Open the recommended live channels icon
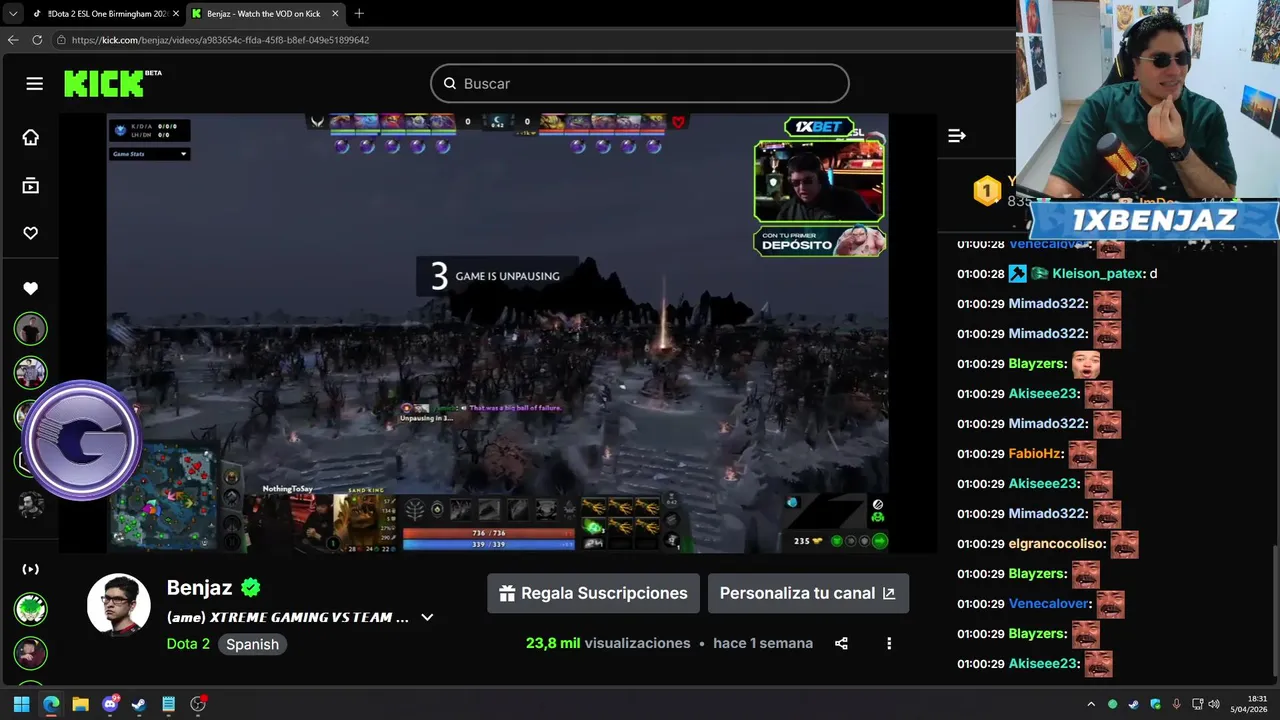 click(31, 569)
